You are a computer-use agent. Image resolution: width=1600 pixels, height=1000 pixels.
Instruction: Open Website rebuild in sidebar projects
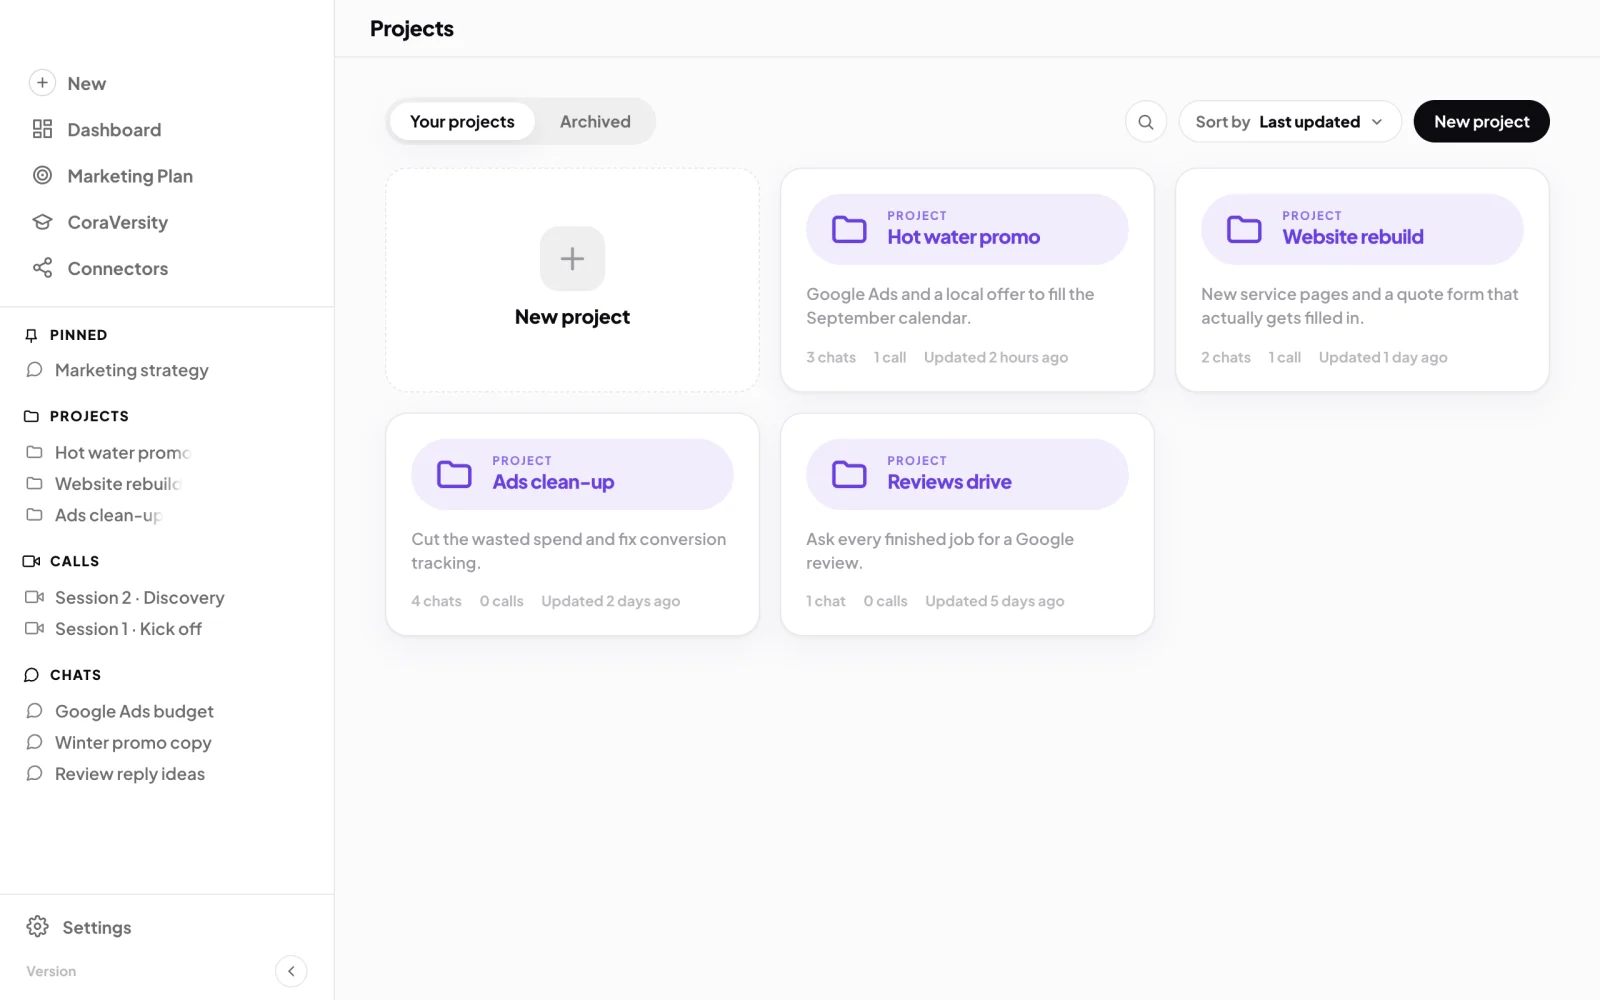point(117,484)
